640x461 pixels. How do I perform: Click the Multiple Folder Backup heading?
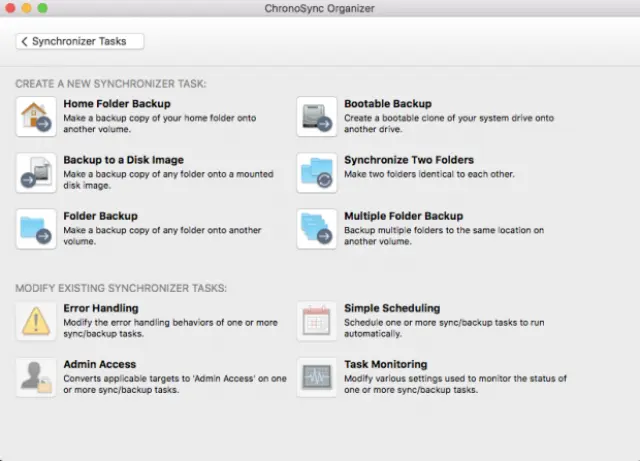[x=404, y=216]
